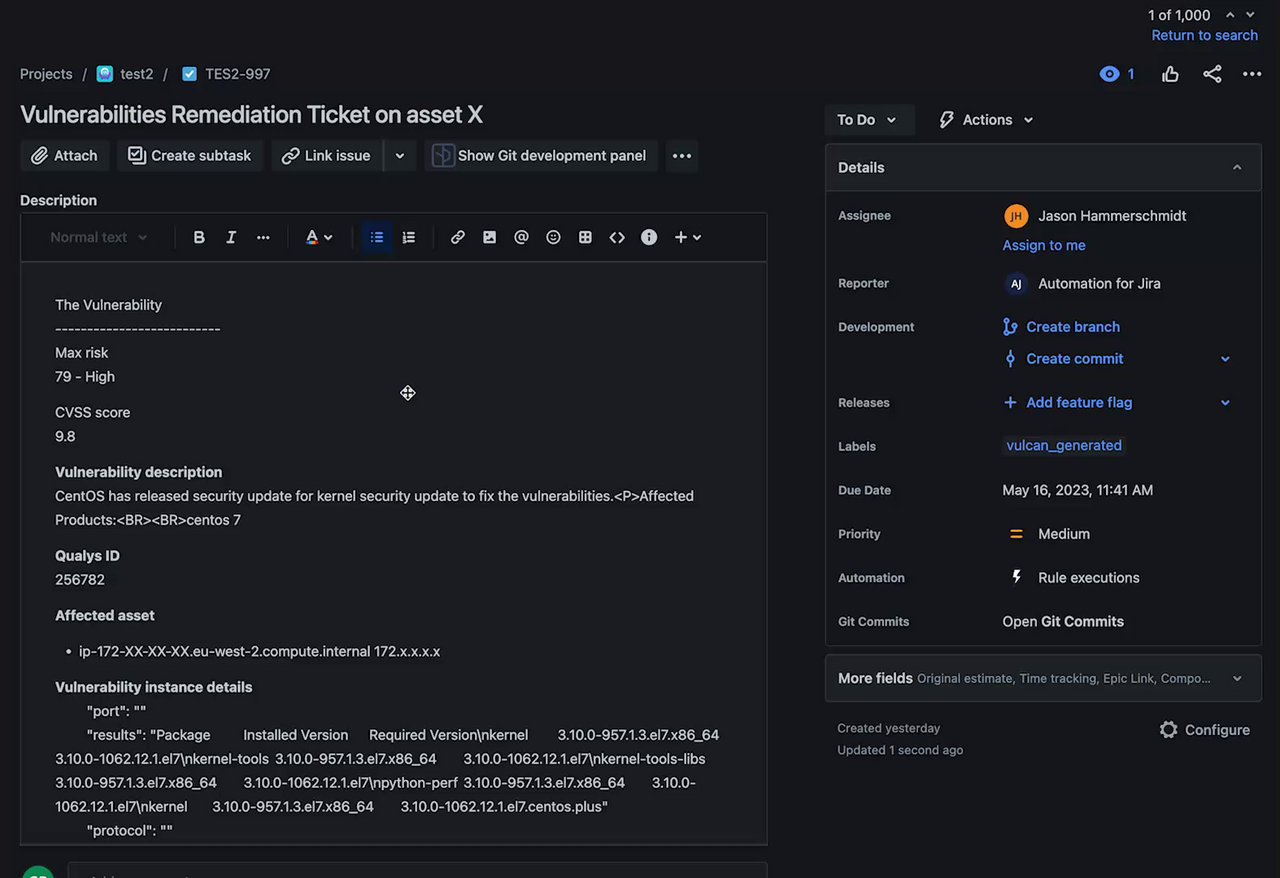Click the Bold formatting icon
The image size is (1280, 878).
point(199,237)
